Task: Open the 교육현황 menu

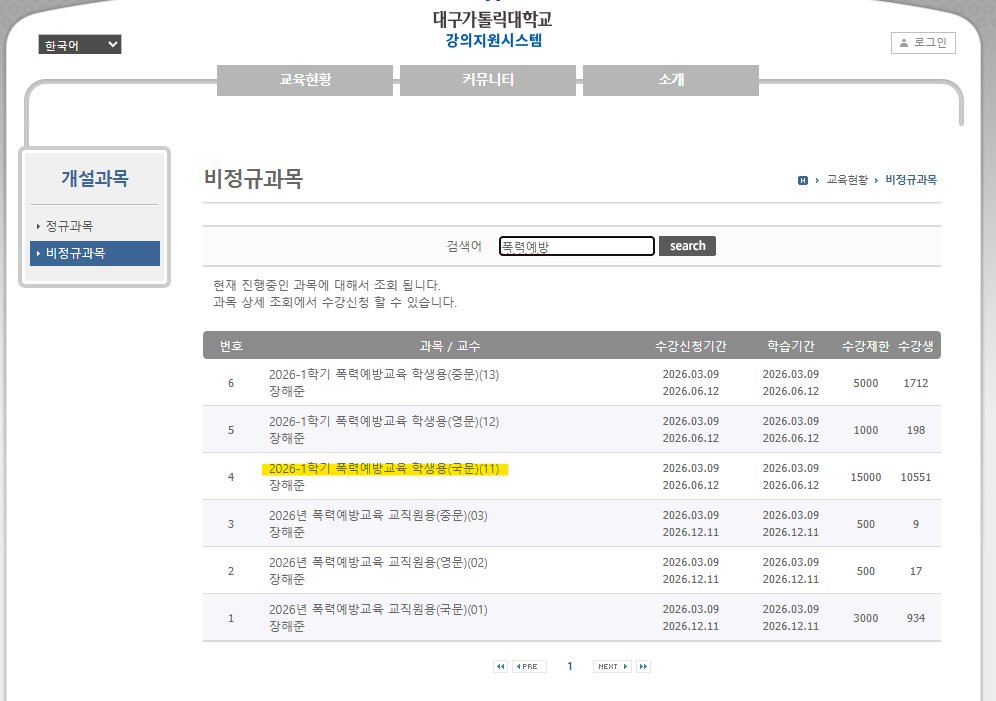Action: (x=305, y=80)
